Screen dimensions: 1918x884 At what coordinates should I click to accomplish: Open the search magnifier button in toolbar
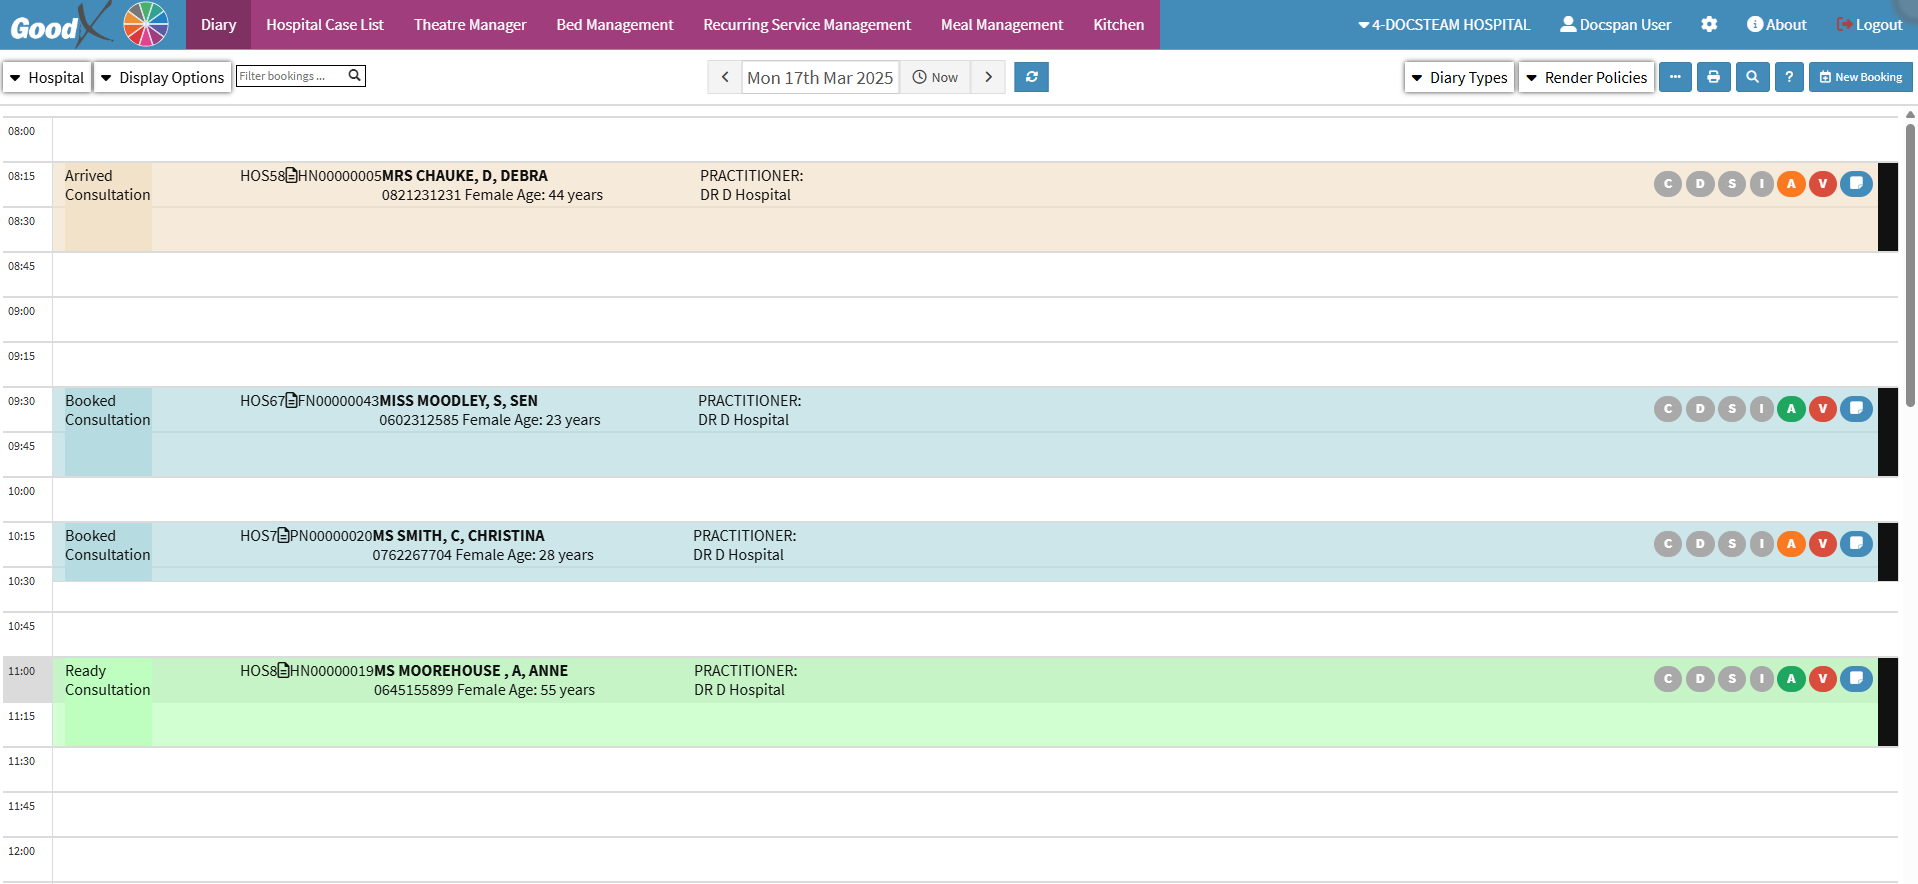[1752, 77]
